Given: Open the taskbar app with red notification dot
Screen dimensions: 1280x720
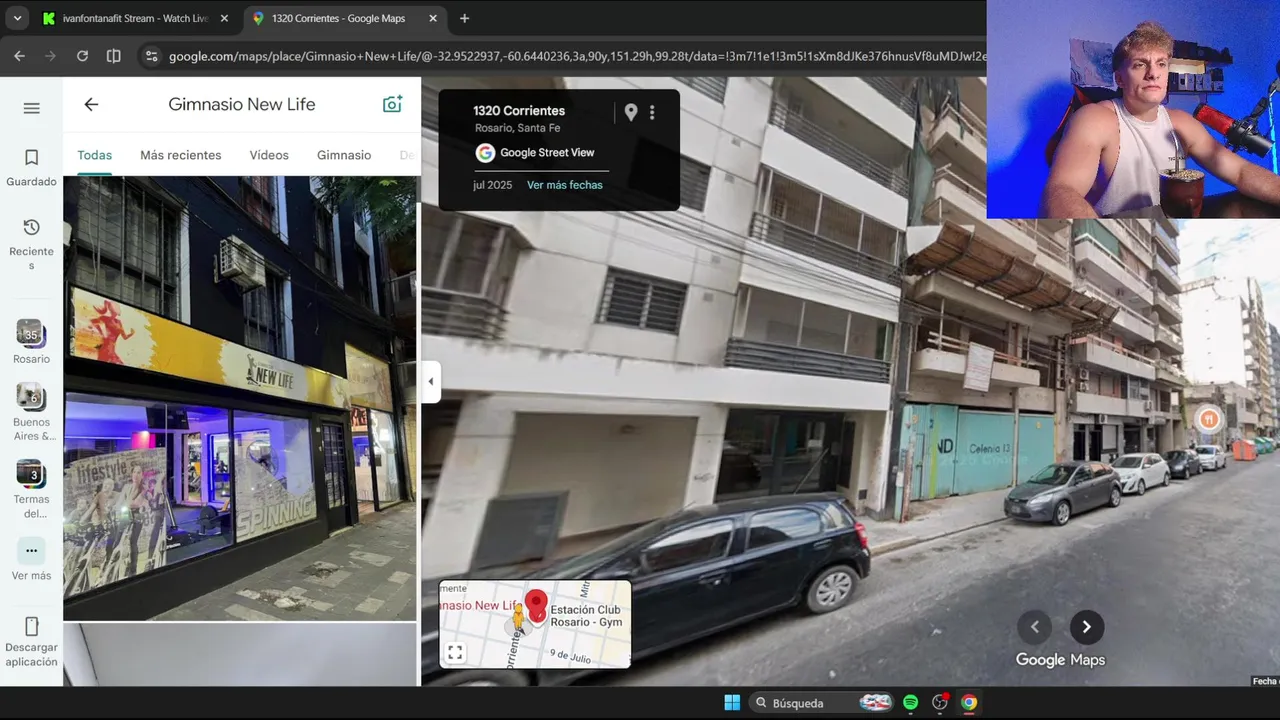Looking at the screenshot, I should coord(939,702).
